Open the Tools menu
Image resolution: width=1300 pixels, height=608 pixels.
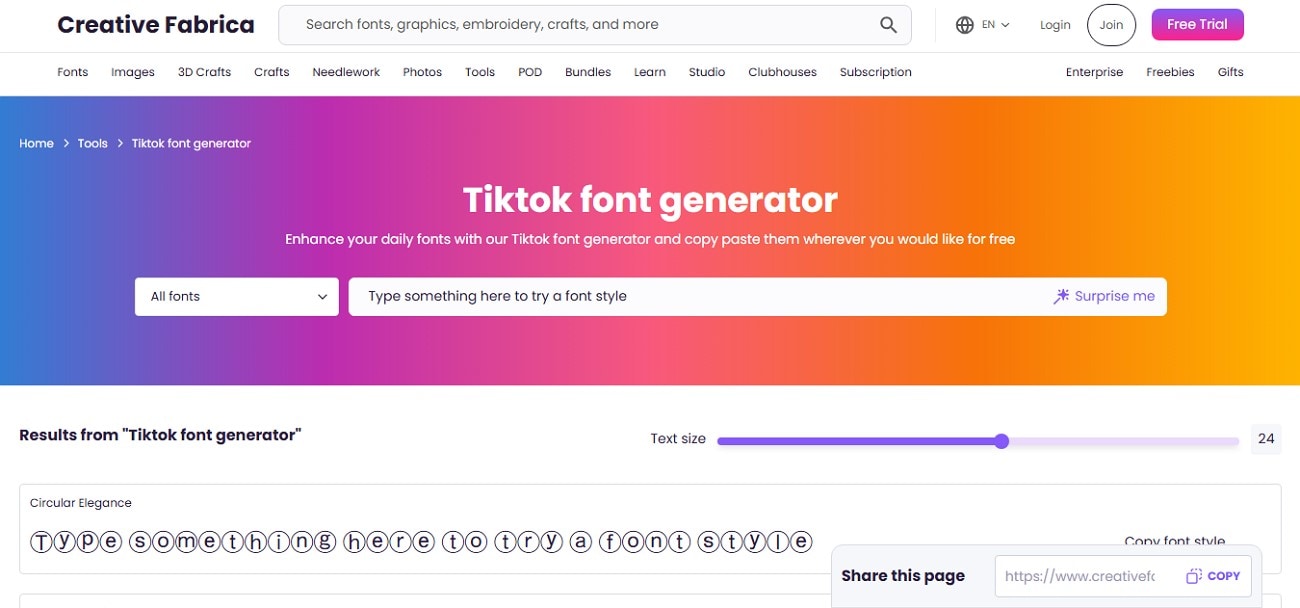[480, 72]
